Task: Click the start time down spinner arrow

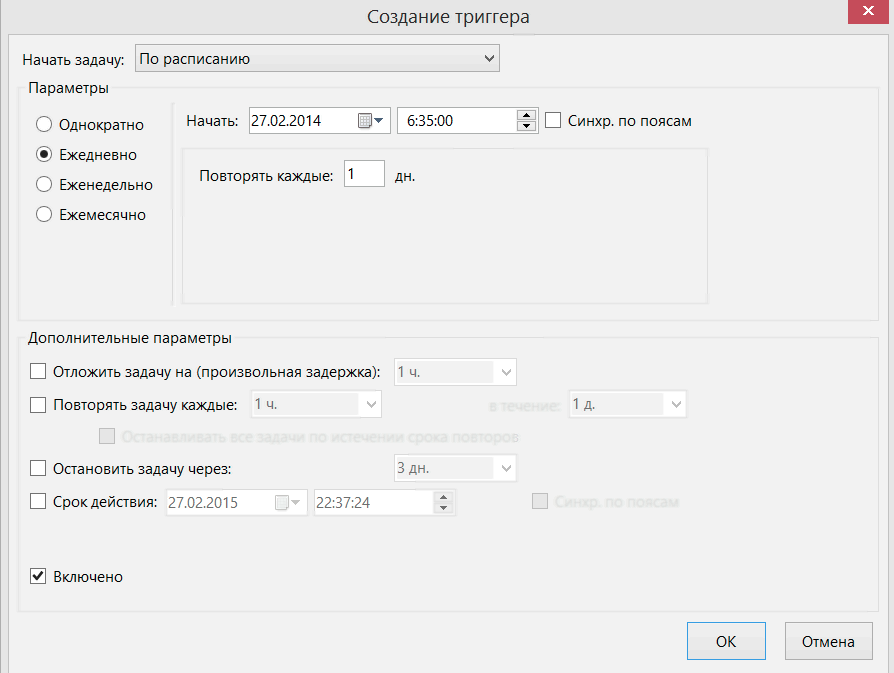Action: [527, 127]
